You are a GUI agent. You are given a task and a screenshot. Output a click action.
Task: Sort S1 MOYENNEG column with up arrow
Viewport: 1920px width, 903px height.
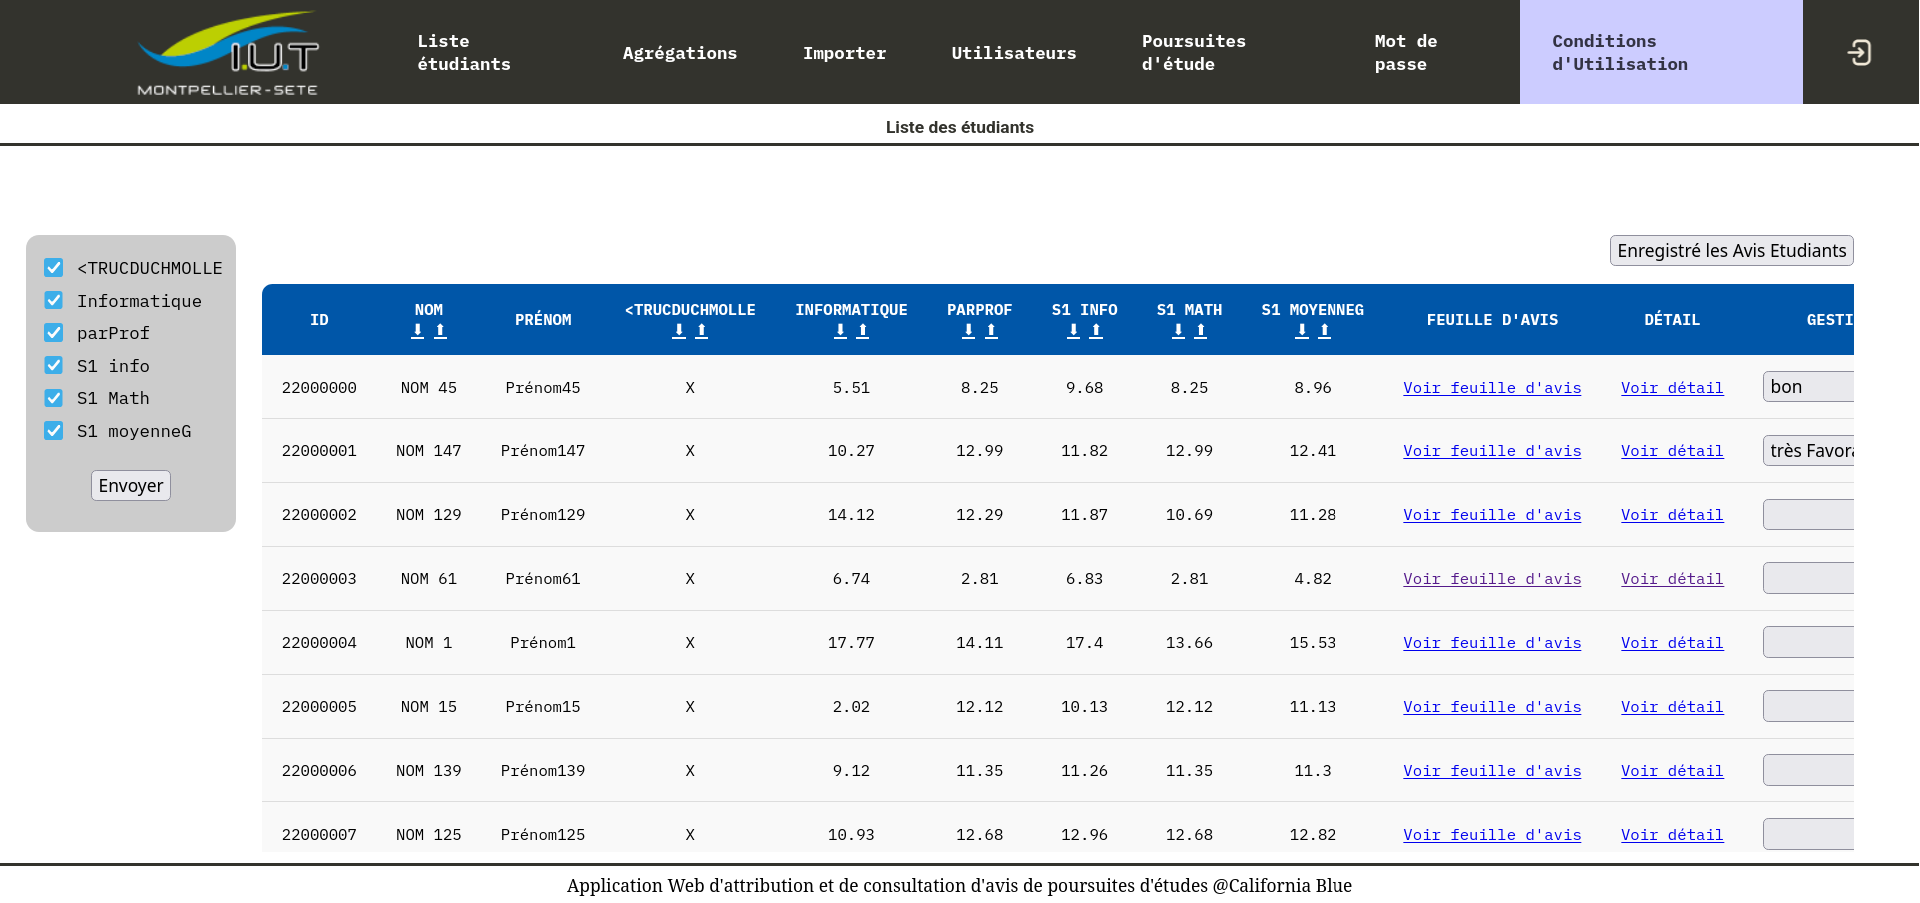[1324, 331]
